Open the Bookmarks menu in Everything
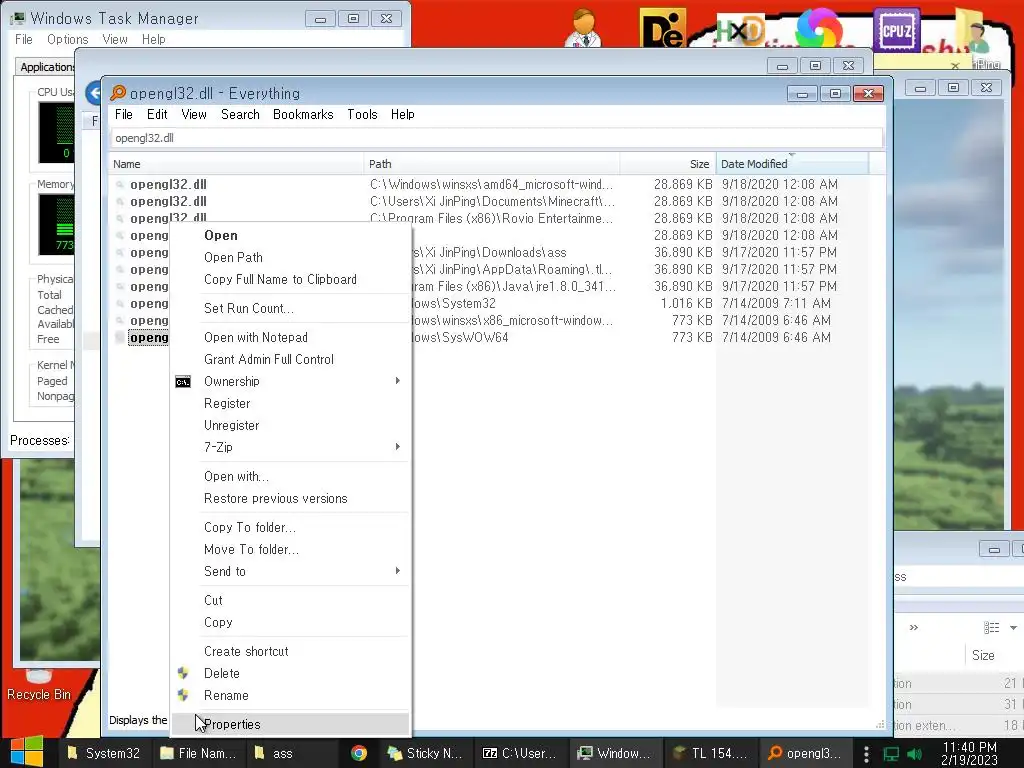Image resolution: width=1024 pixels, height=768 pixels. pos(303,114)
